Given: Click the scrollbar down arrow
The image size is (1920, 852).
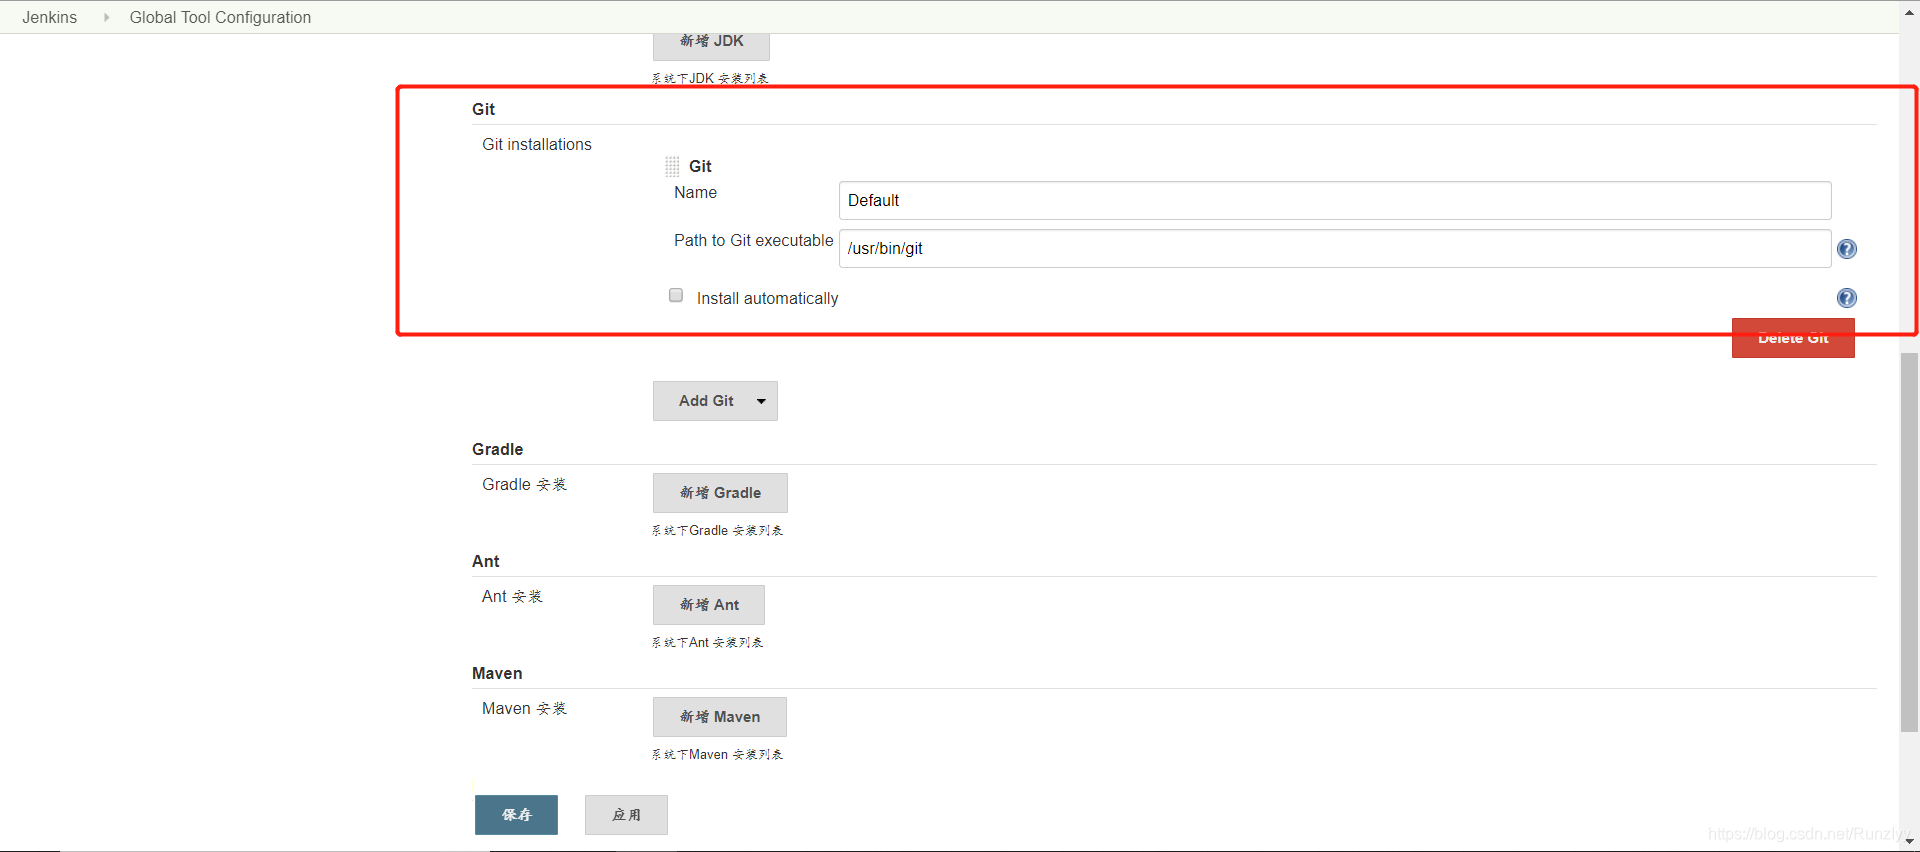Looking at the screenshot, I should (x=1909, y=842).
